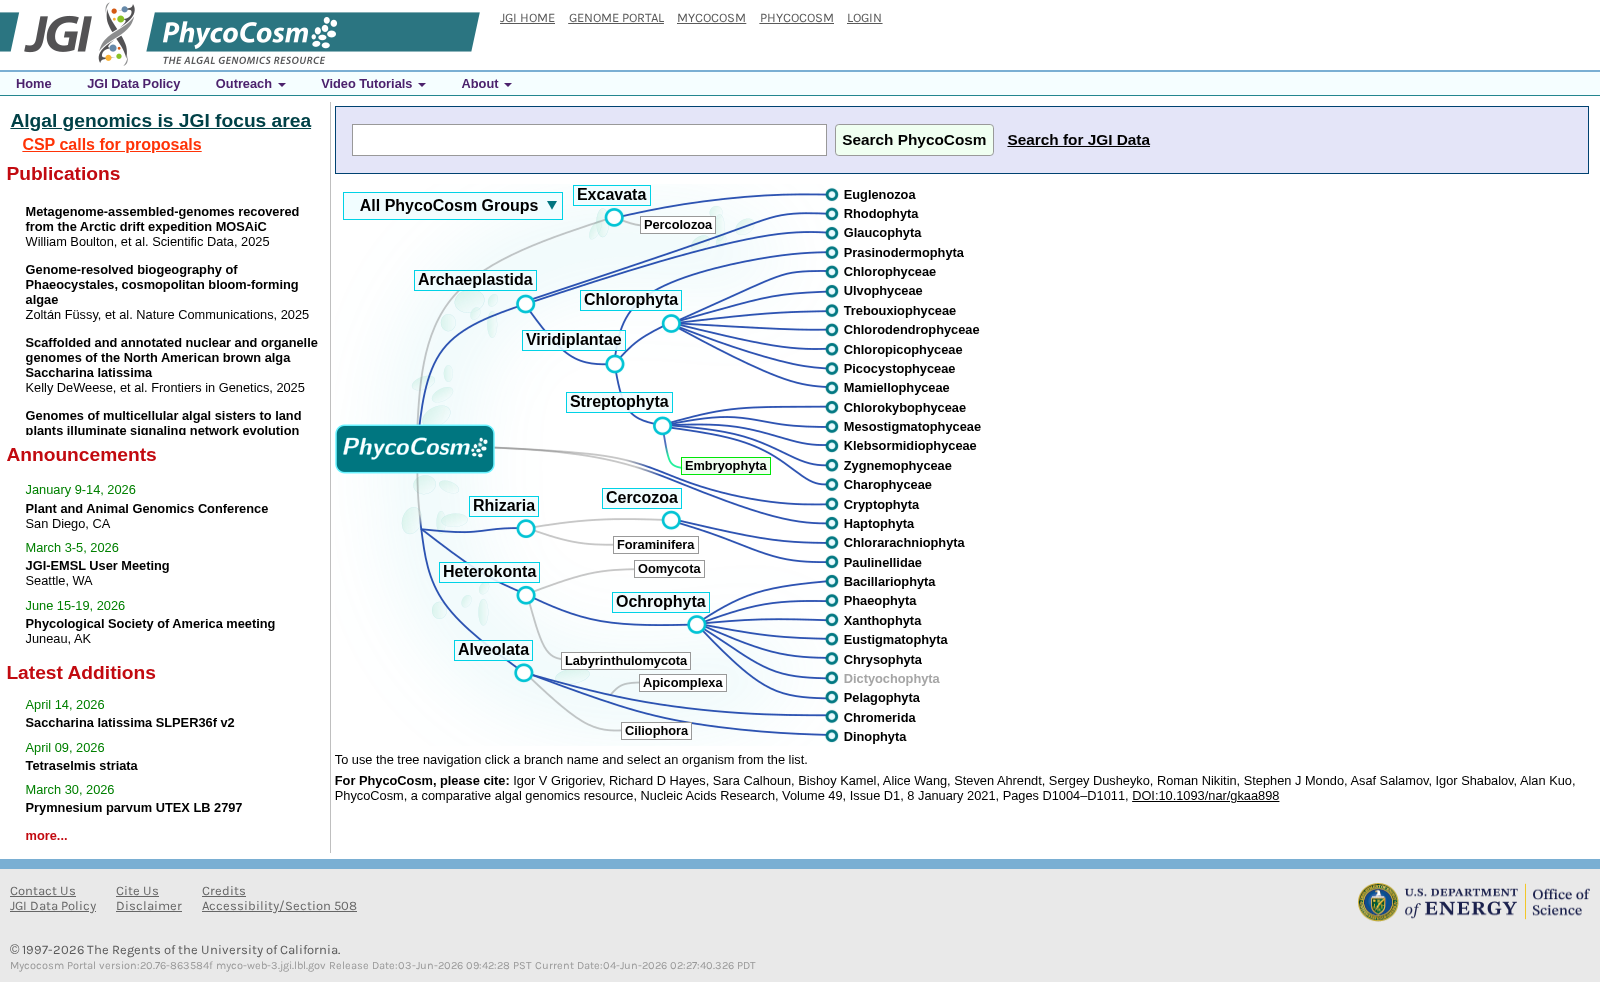Click the leaf dot beside Paulinellidae
This screenshot has width=1600, height=1000.
click(x=832, y=562)
